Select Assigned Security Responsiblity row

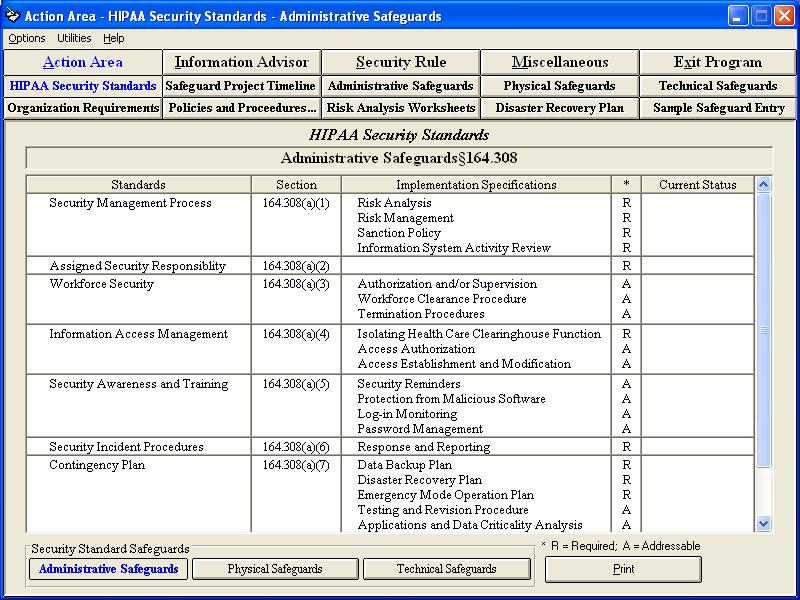(x=137, y=266)
